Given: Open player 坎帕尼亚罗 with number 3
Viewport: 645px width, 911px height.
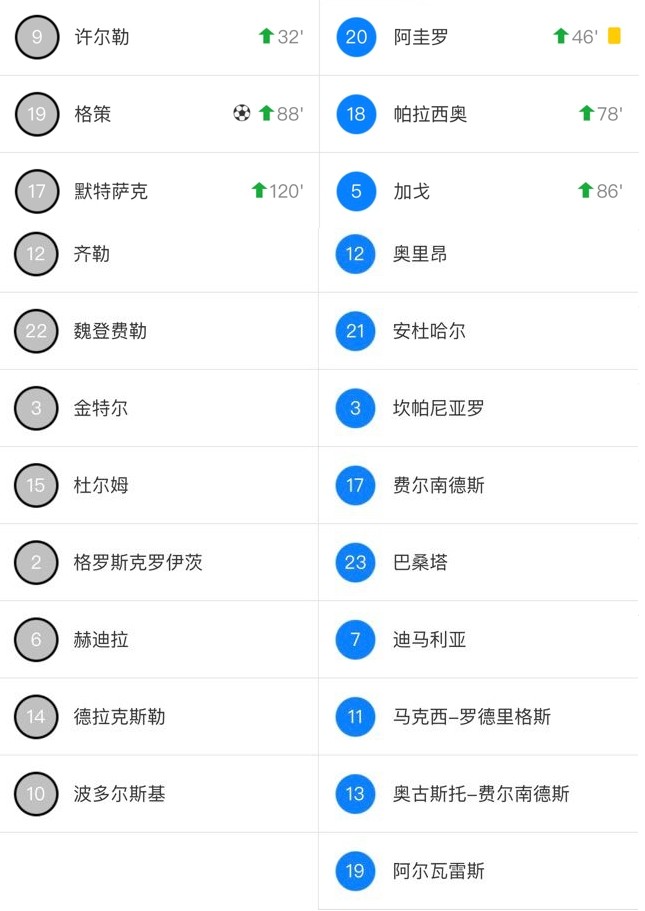Looking at the screenshot, I should pyautogui.click(x=439, y=408).
